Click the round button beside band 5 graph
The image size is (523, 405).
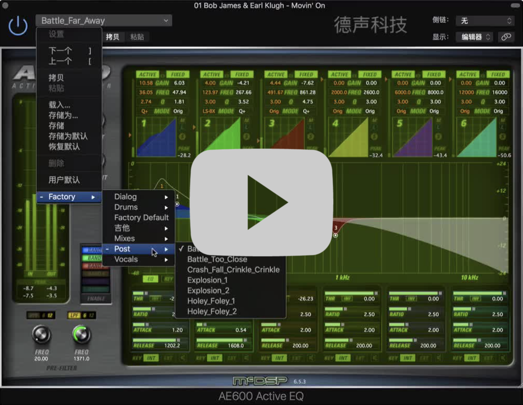pos(438,136)
